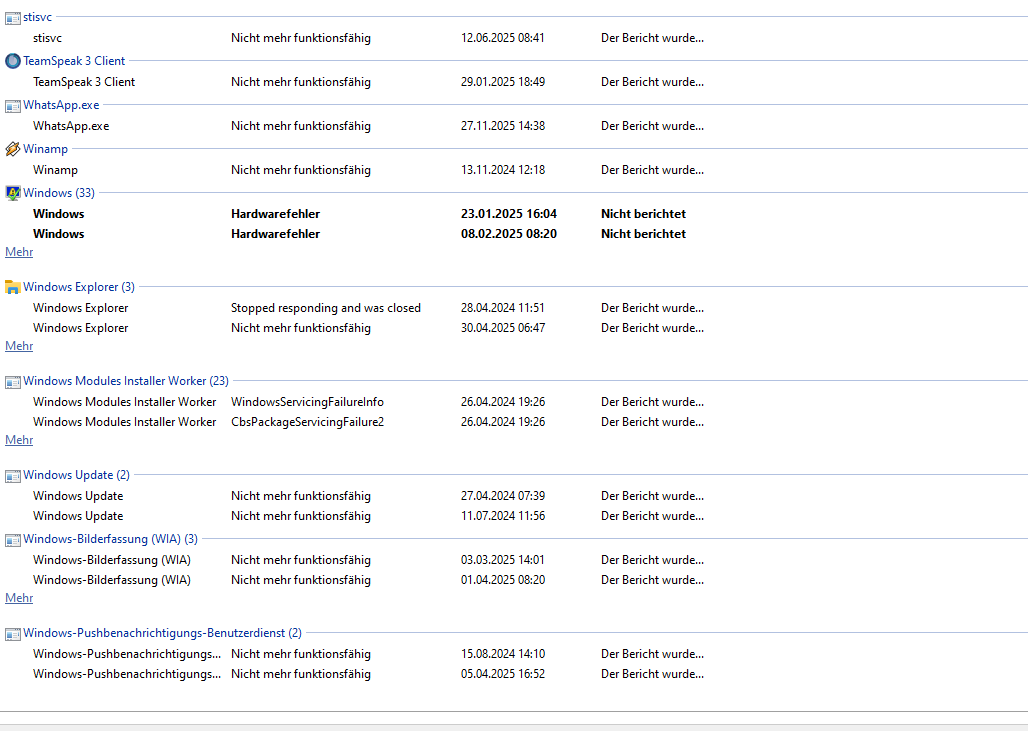
Task: Click 'Nicht mehr funktionsfähig' in TeamSpeak row
Action: 301,82
